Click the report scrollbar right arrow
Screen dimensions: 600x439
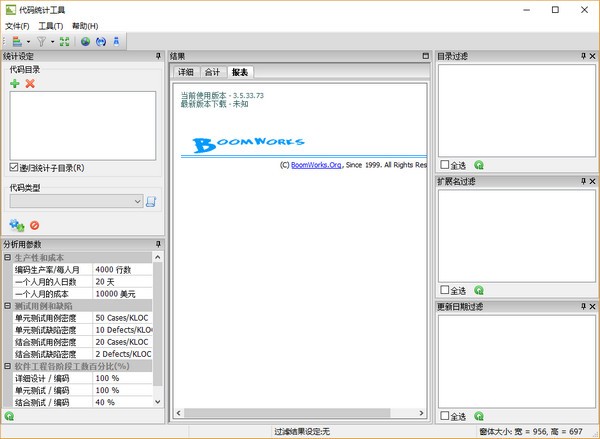click(x=421, y=413)
